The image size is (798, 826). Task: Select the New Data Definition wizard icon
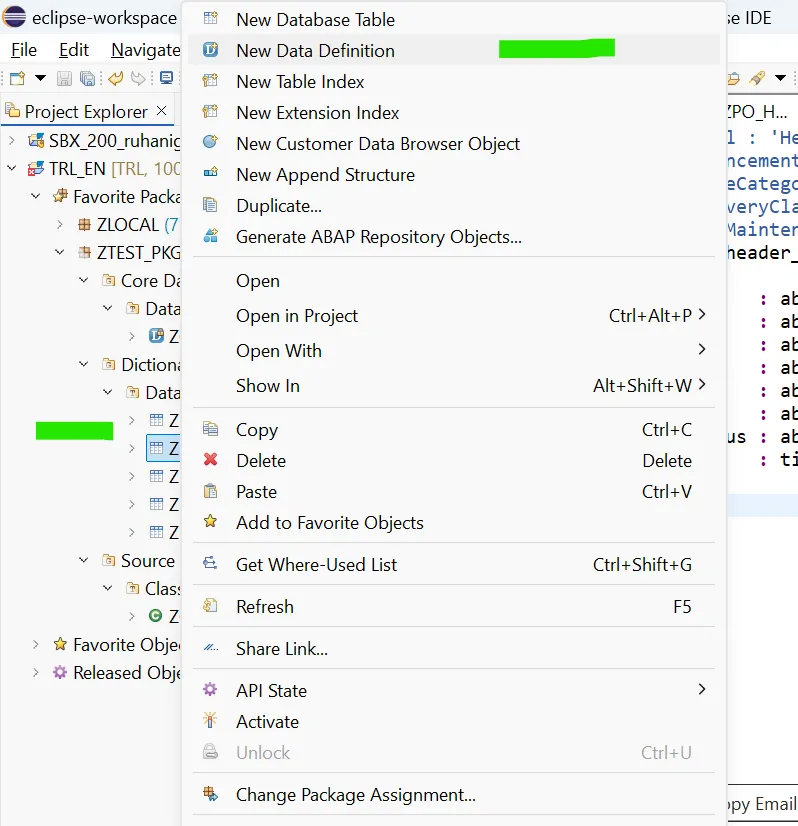point(213,49)
